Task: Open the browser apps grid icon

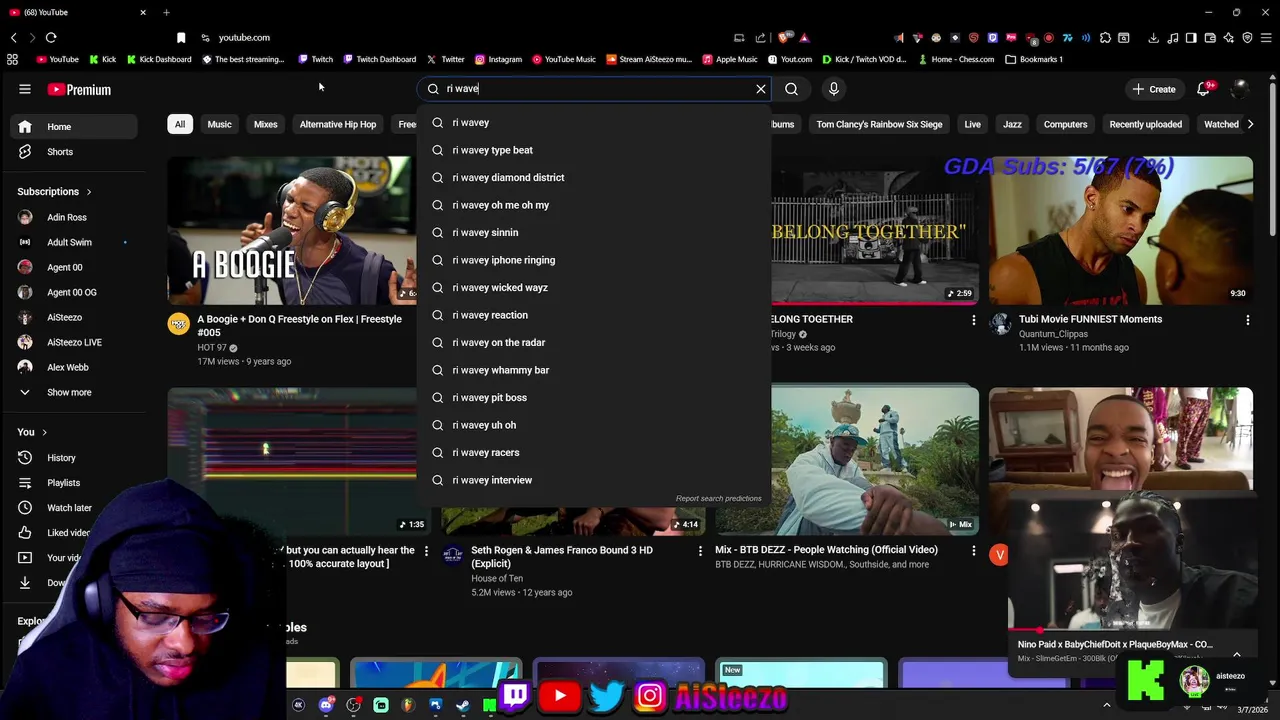Action: (x=12, y=59)
